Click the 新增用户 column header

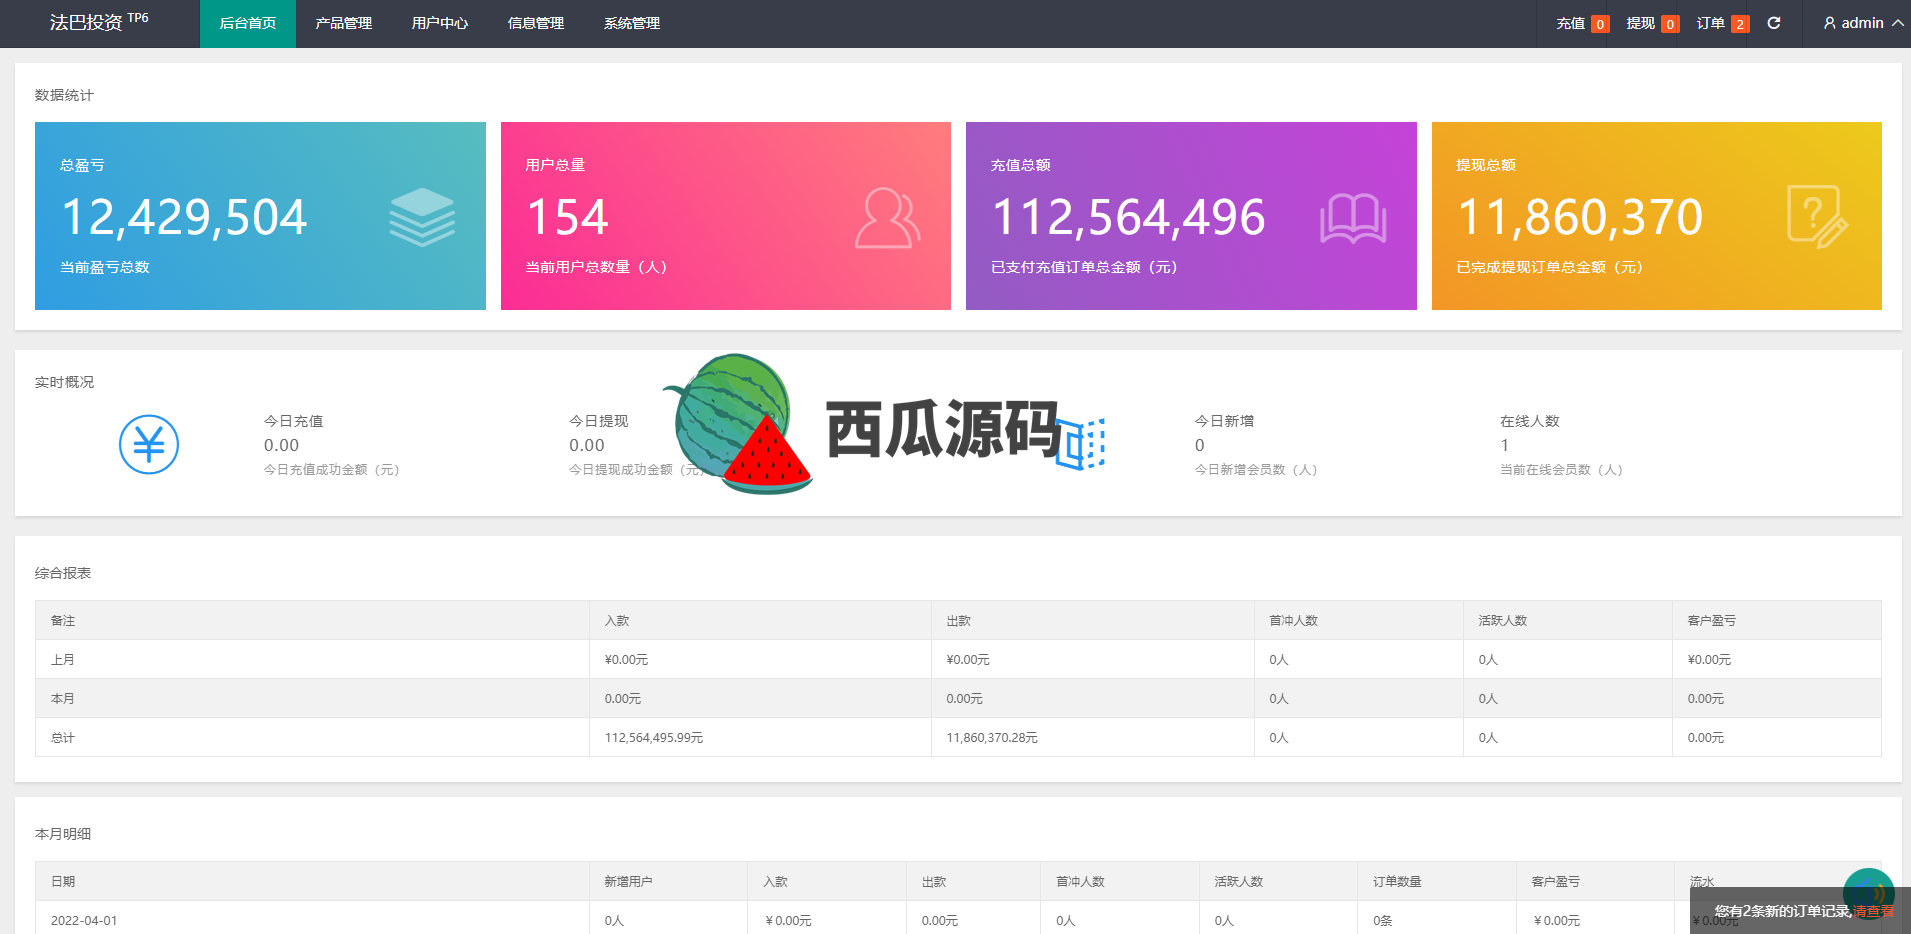coord(628,881)
